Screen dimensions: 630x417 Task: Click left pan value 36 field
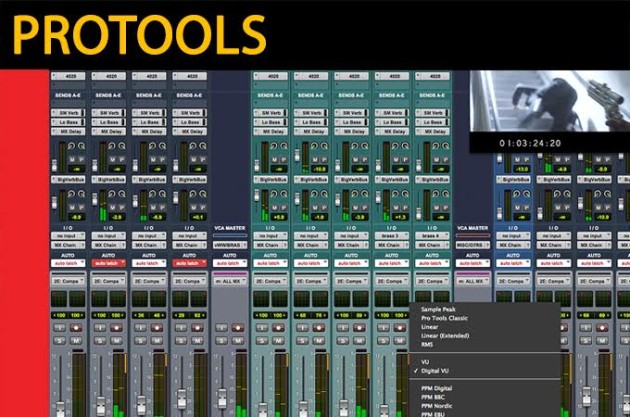tap(139, 315)
